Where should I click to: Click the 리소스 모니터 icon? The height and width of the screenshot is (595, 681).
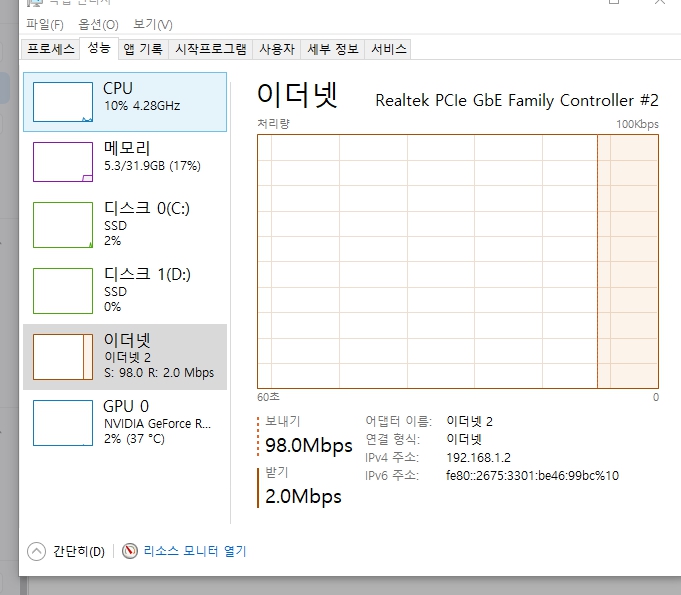[130, 551]
